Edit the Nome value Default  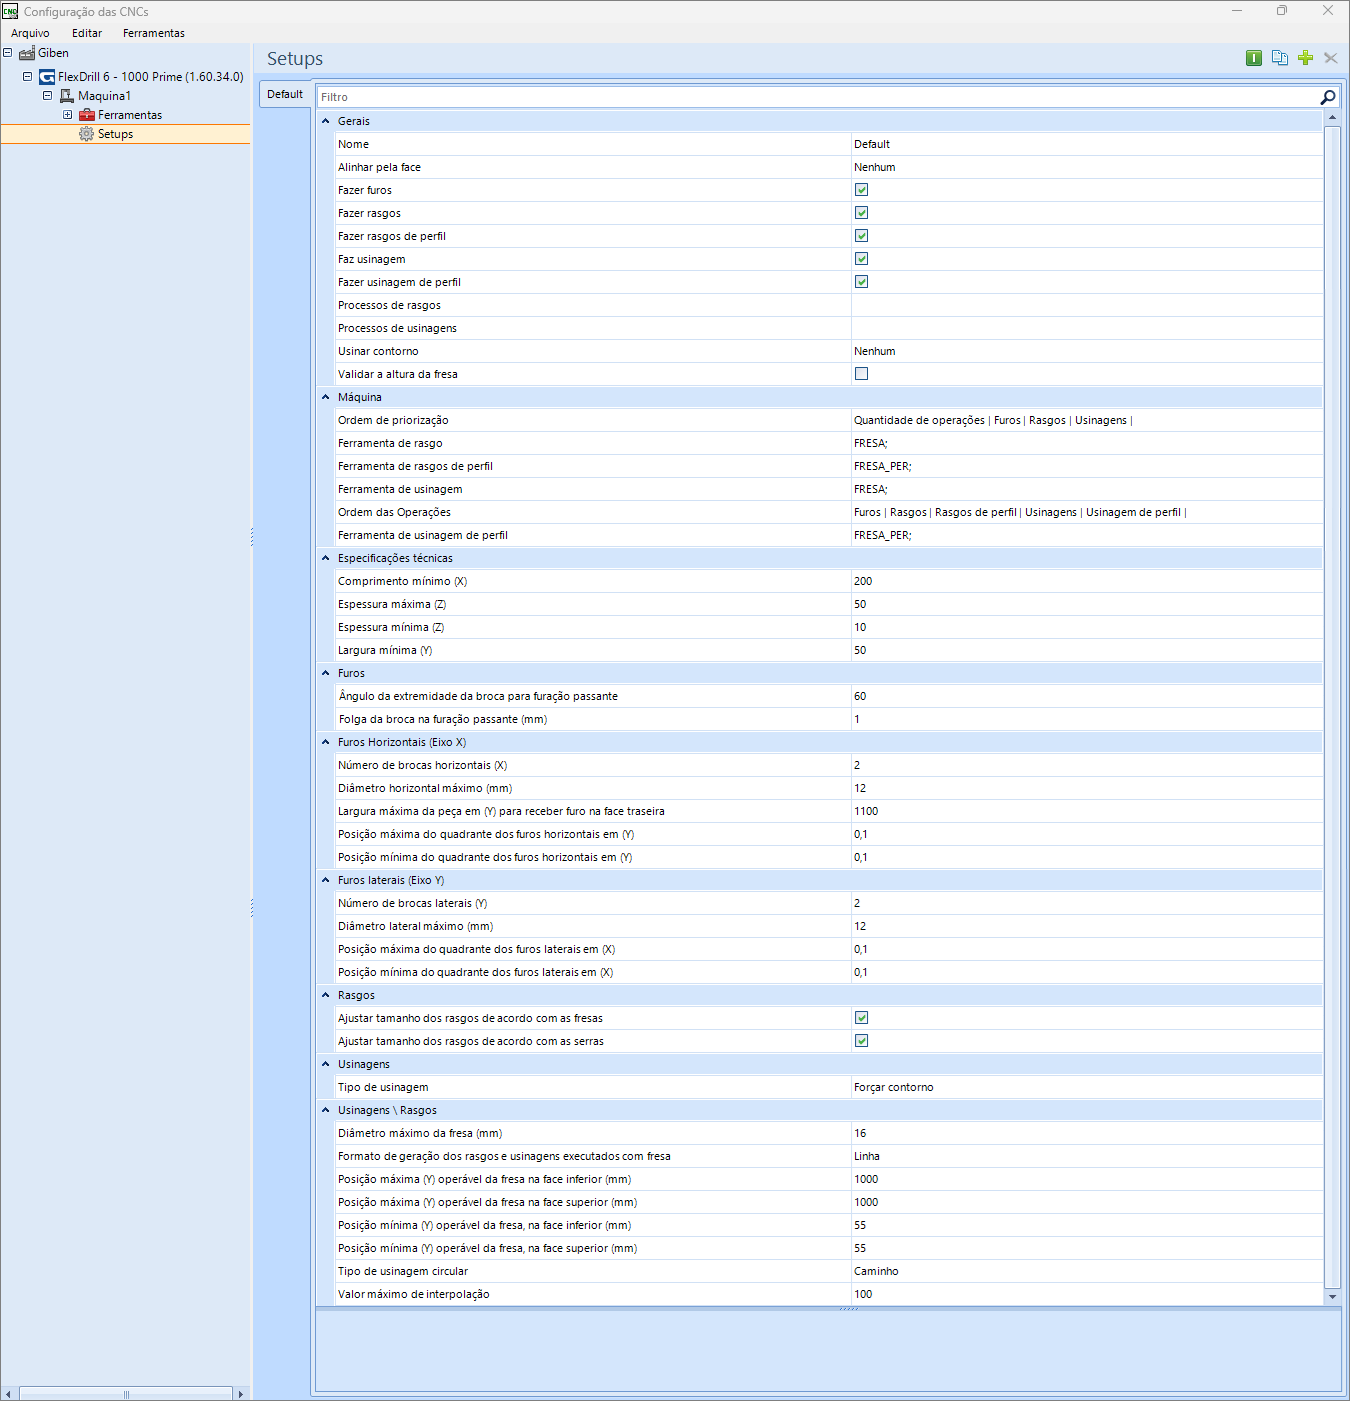pos(1087,144)
